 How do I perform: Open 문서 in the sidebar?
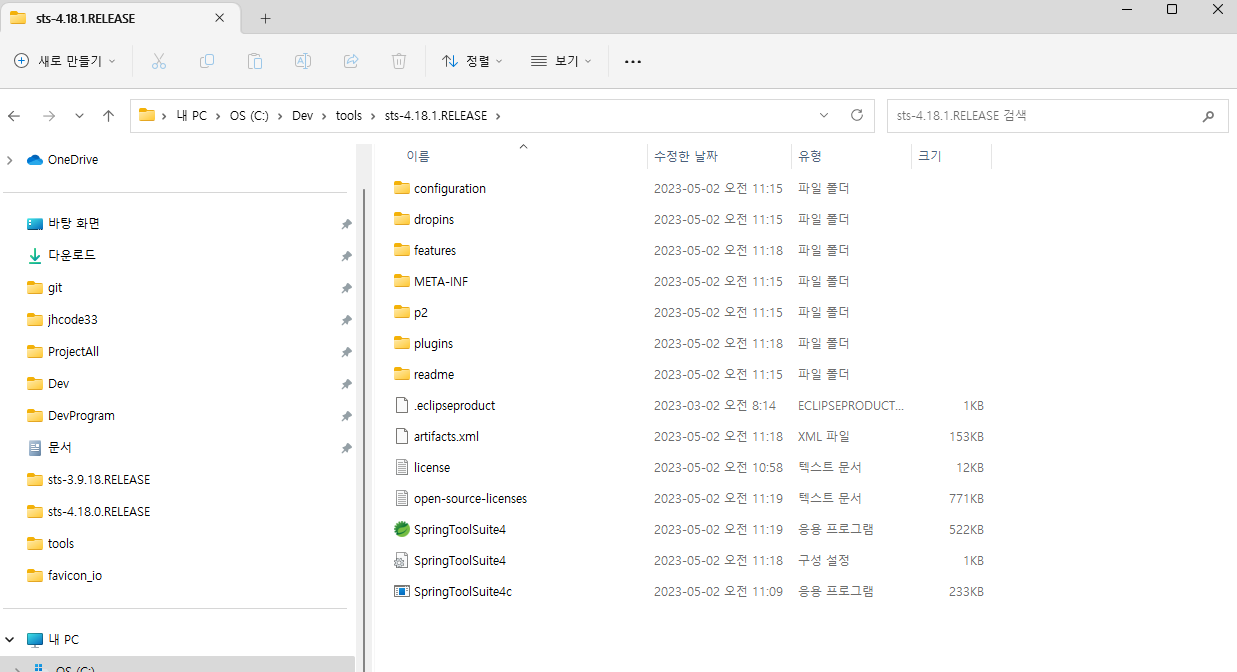pos(50,447)
